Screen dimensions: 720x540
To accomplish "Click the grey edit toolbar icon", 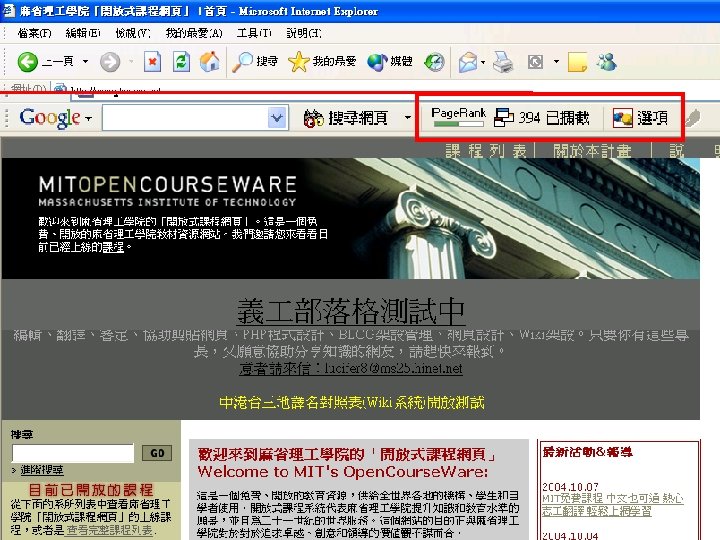I will (x=535, y=62).
